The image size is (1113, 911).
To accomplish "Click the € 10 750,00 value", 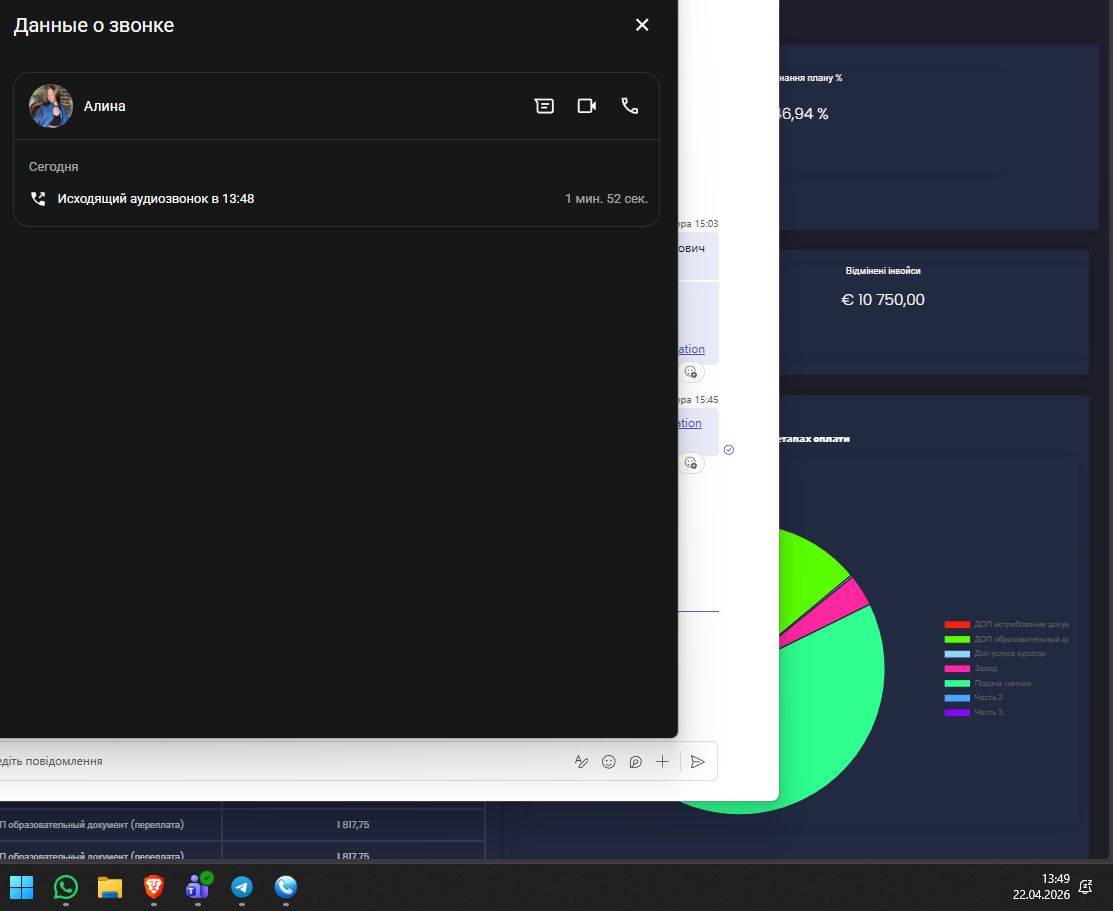I will click(883, 300).
